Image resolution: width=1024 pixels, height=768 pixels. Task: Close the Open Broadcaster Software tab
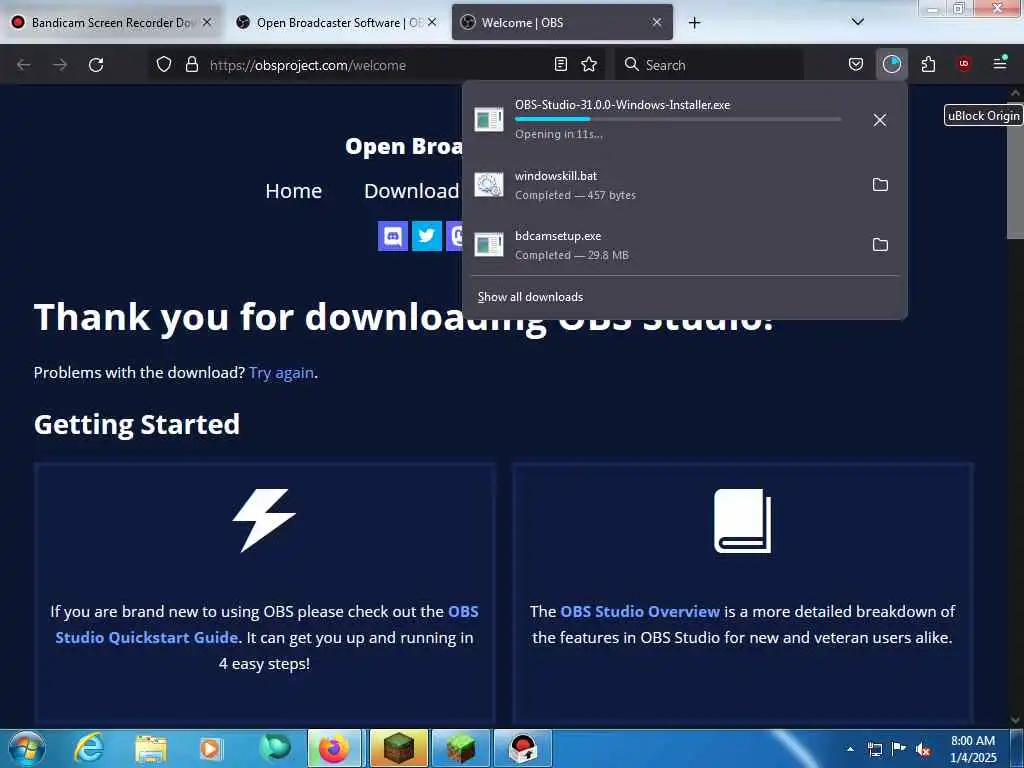(x=432, y=22)
